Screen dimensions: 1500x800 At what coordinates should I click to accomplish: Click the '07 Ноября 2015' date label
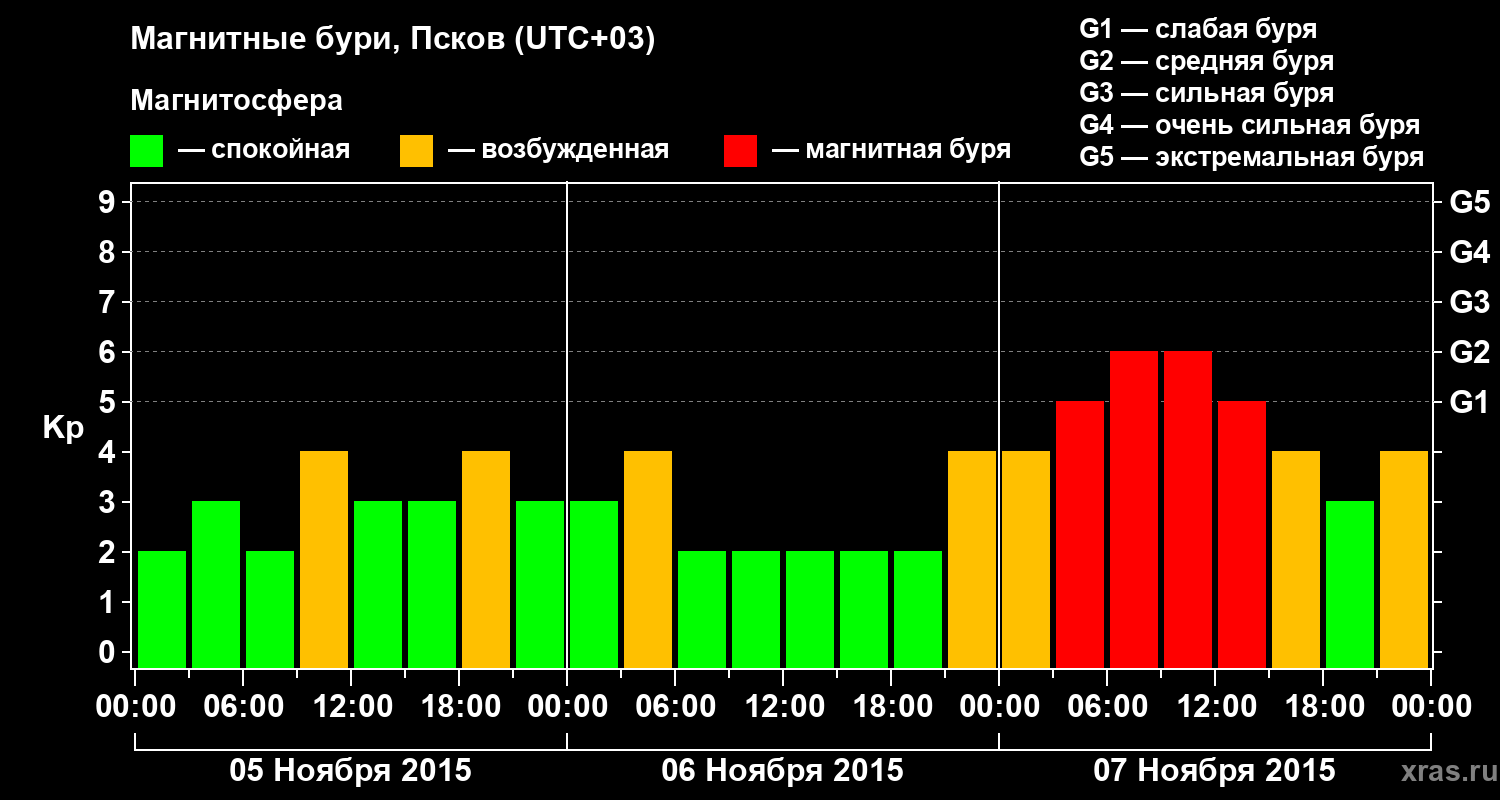[1214, 771]
